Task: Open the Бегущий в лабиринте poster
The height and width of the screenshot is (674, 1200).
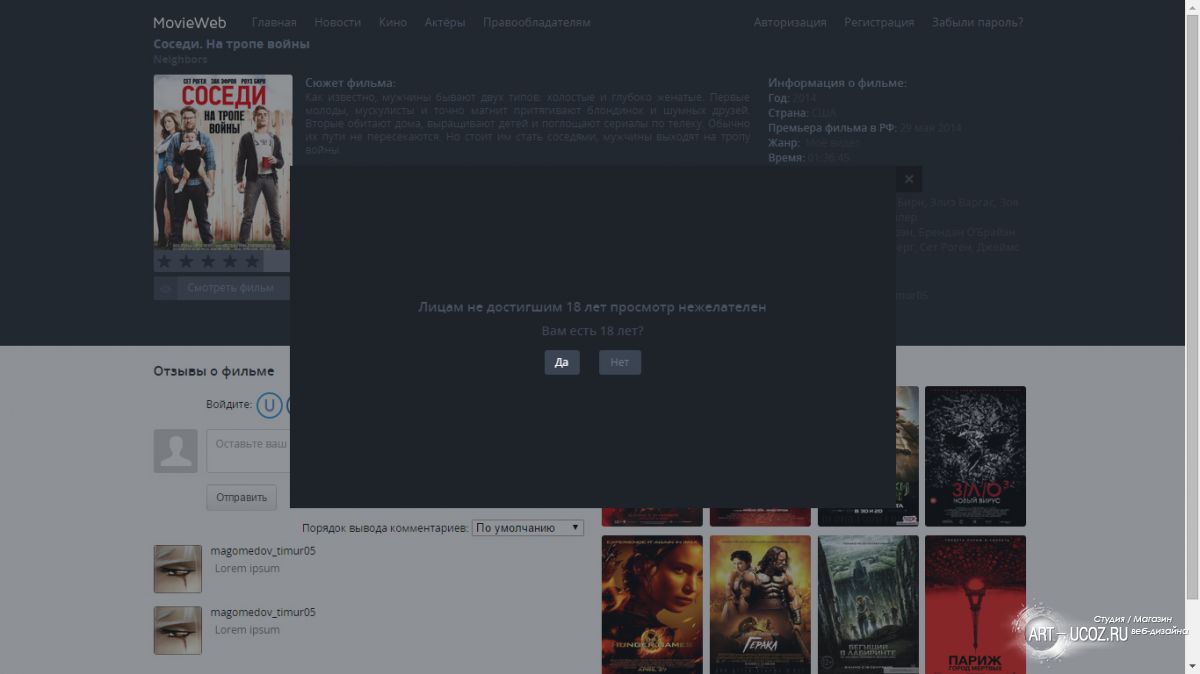Action: click(868, 605)
